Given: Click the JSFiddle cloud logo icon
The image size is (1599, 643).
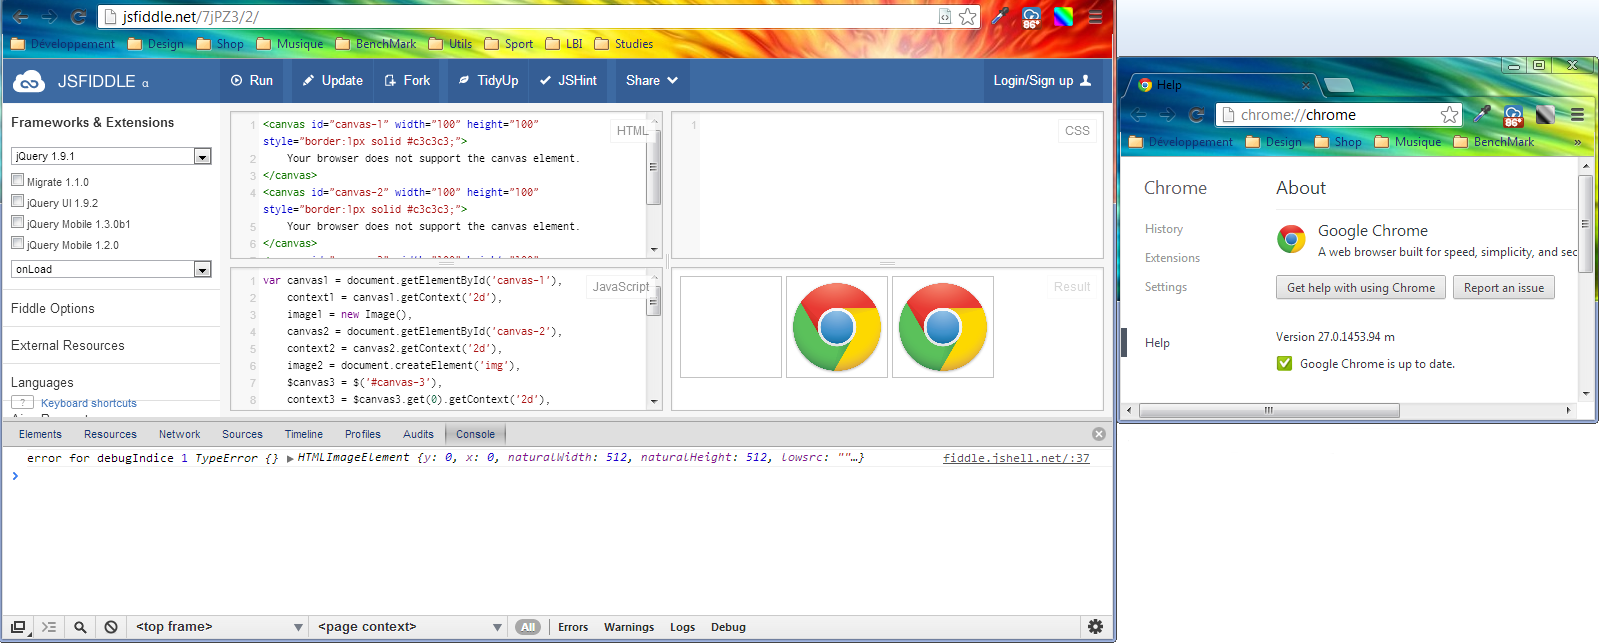Looking at the screenshot, I should [29, 81].
